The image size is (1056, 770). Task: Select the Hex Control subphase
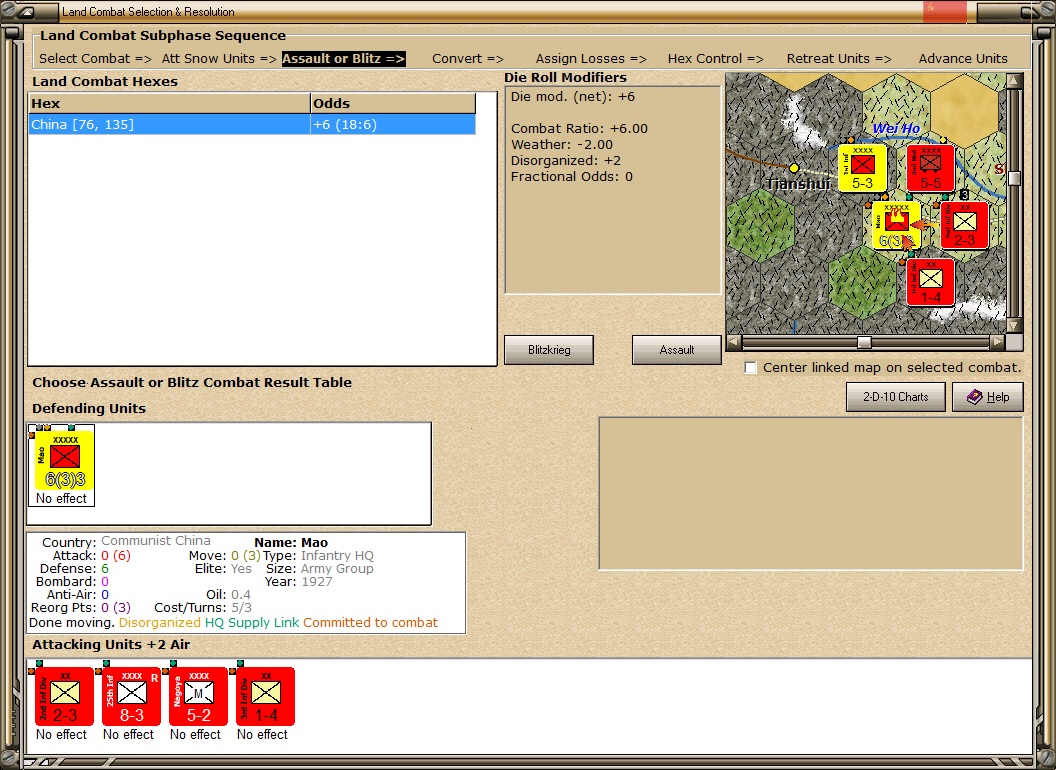point(715,59)
